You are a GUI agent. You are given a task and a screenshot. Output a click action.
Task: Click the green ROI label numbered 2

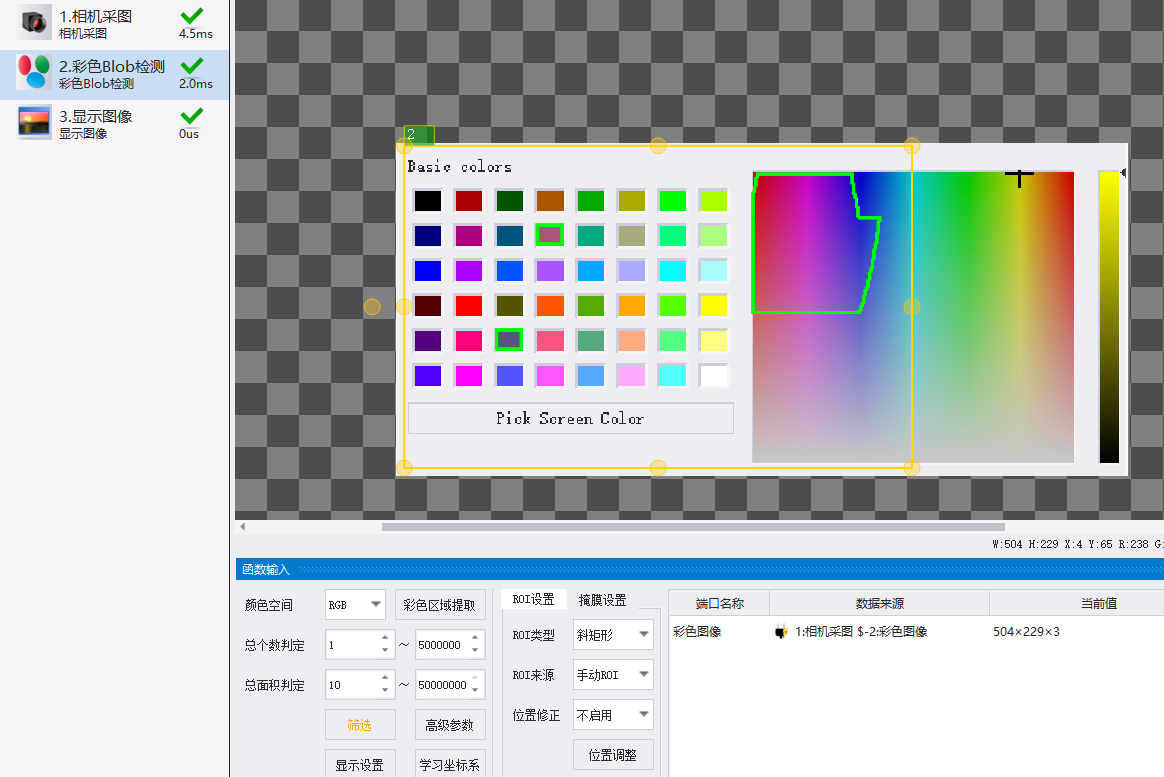click(x=419, y=135)
